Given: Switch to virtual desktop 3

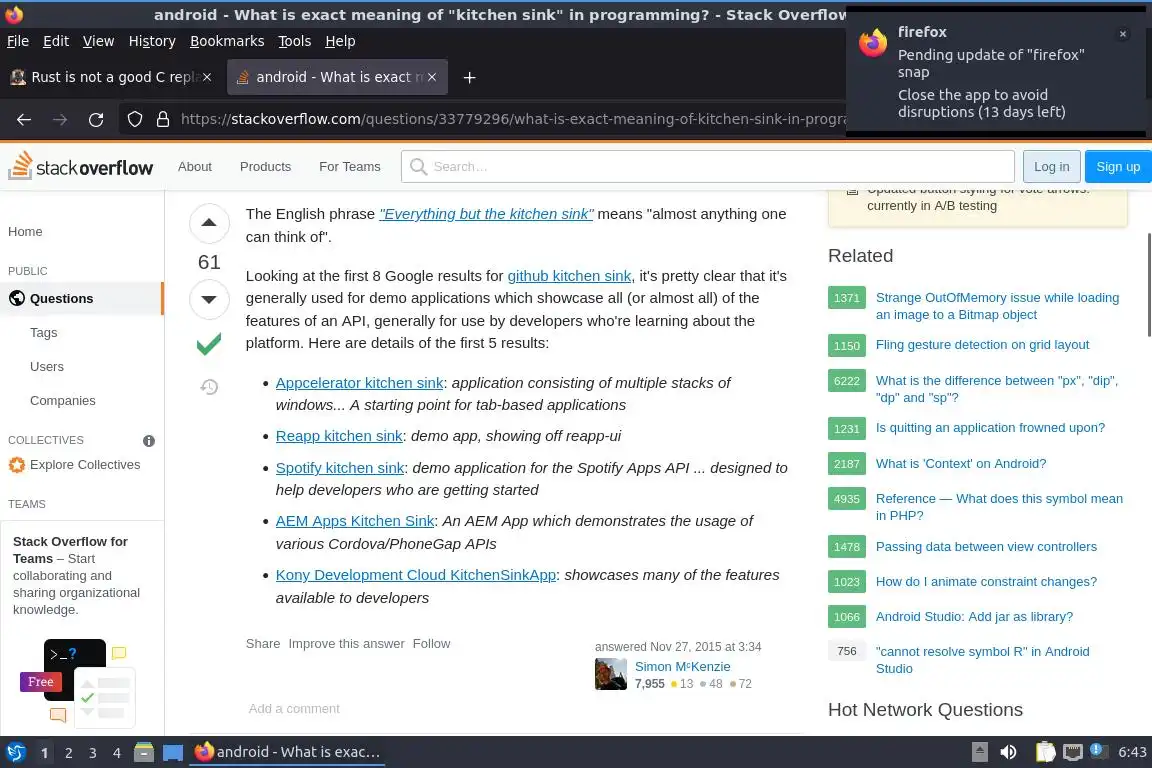Looking at the screenshot, I should tap(93, 753).
